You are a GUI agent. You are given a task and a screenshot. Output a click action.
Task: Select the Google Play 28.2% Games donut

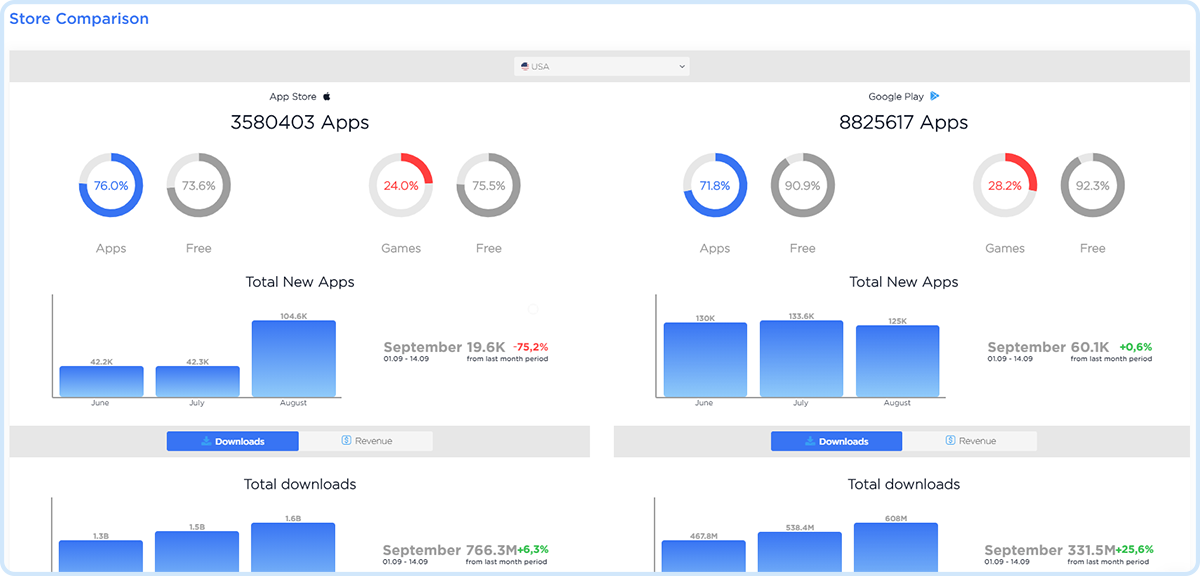[1005, 185]
